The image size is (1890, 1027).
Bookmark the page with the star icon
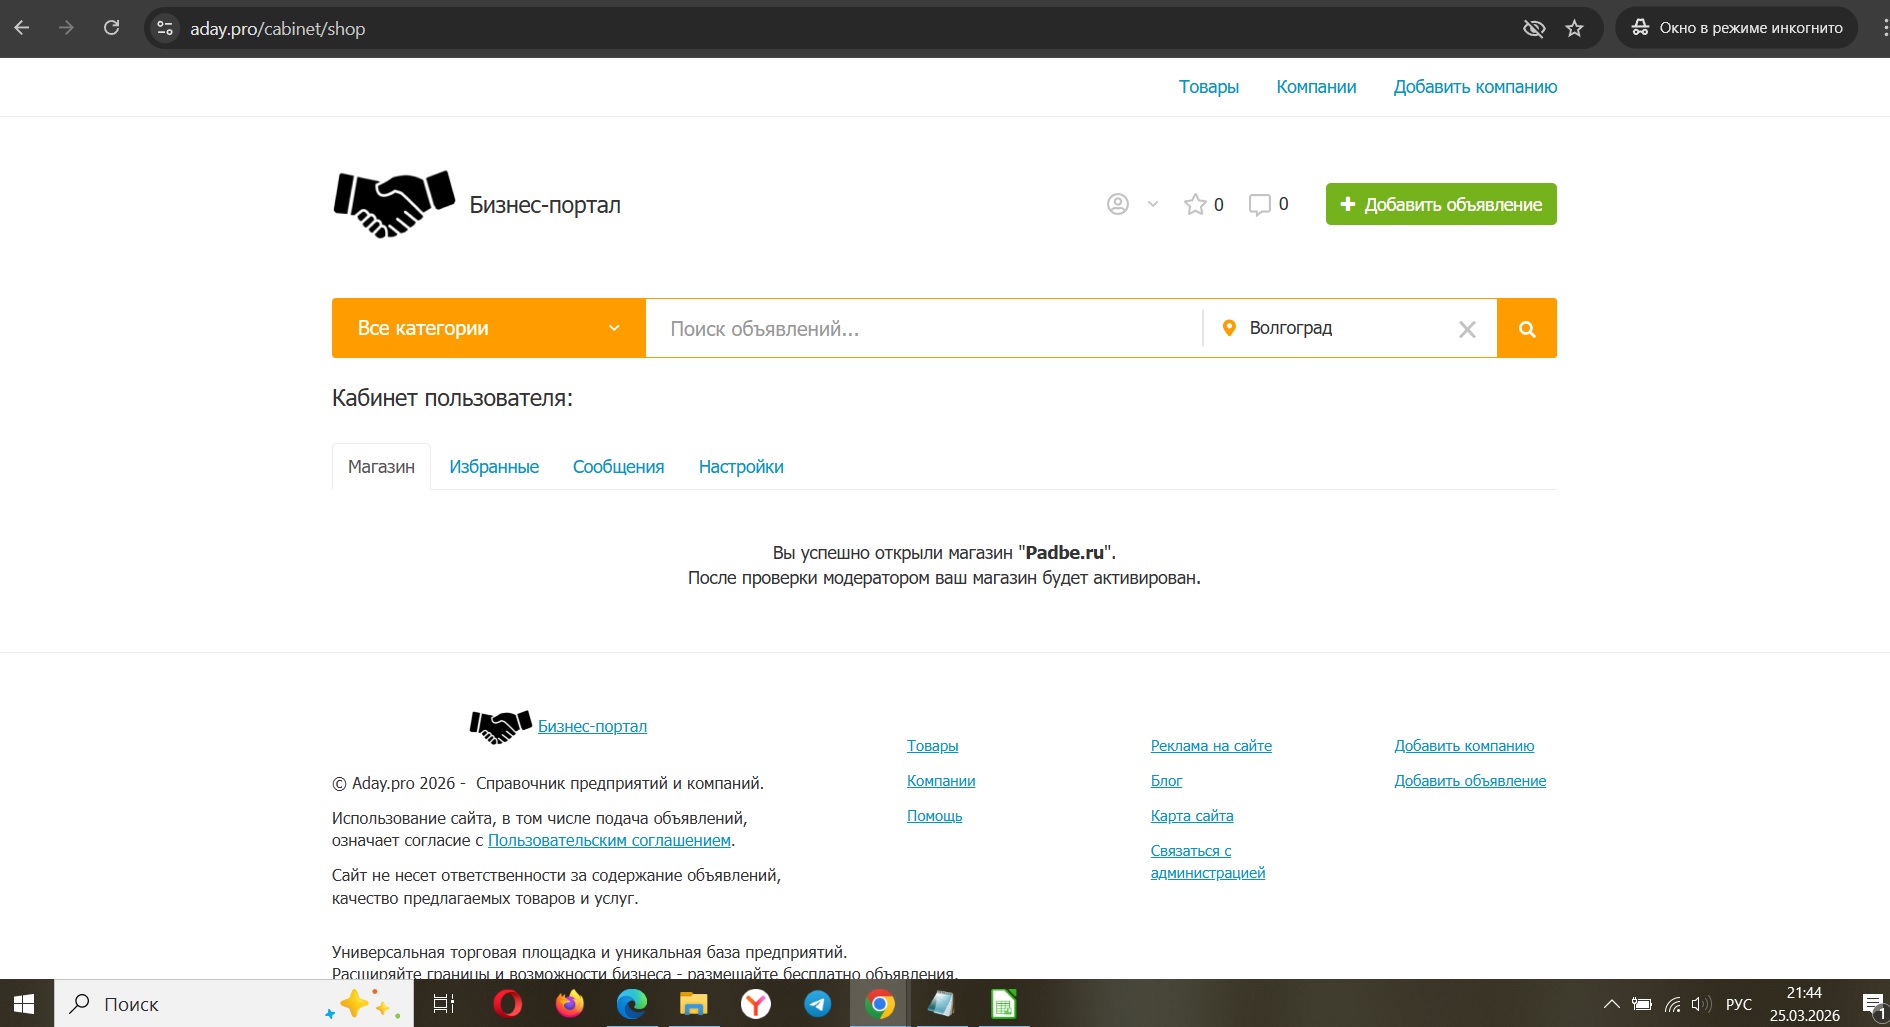1575,28
